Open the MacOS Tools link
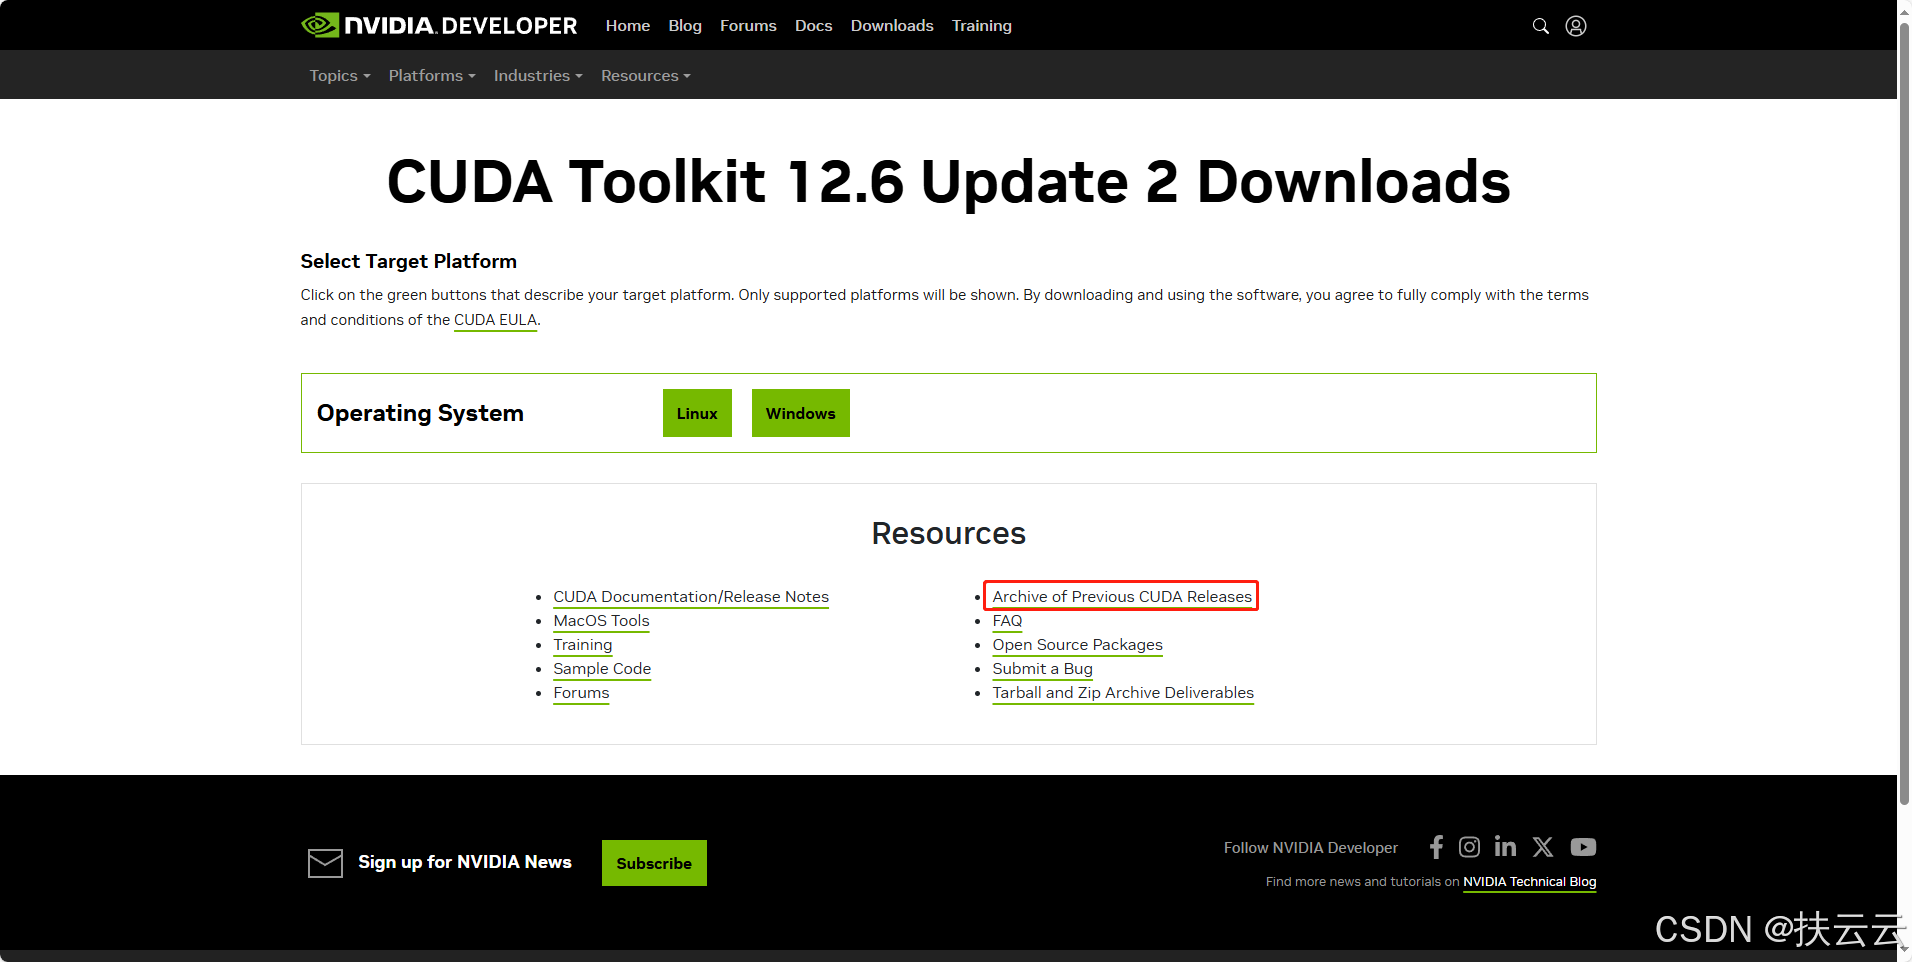Viewport: 1912px width, 962px height. click(601, 621)
